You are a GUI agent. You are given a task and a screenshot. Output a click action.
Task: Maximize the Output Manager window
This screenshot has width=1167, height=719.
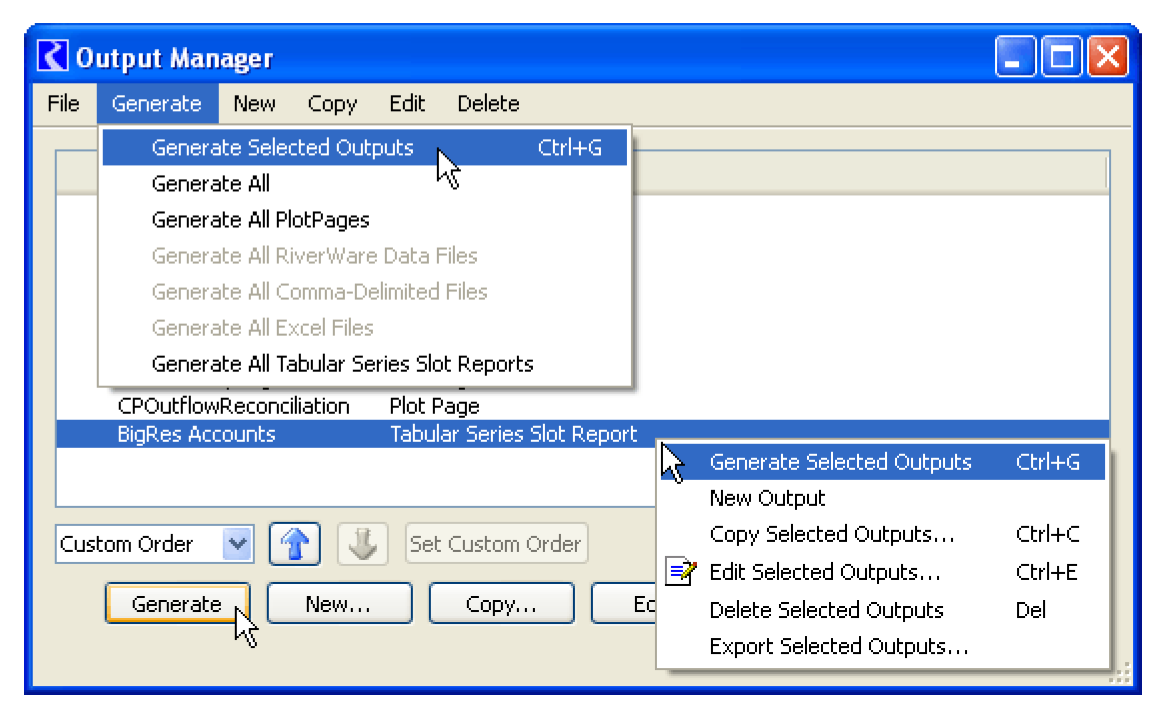tap(1061, 57)
